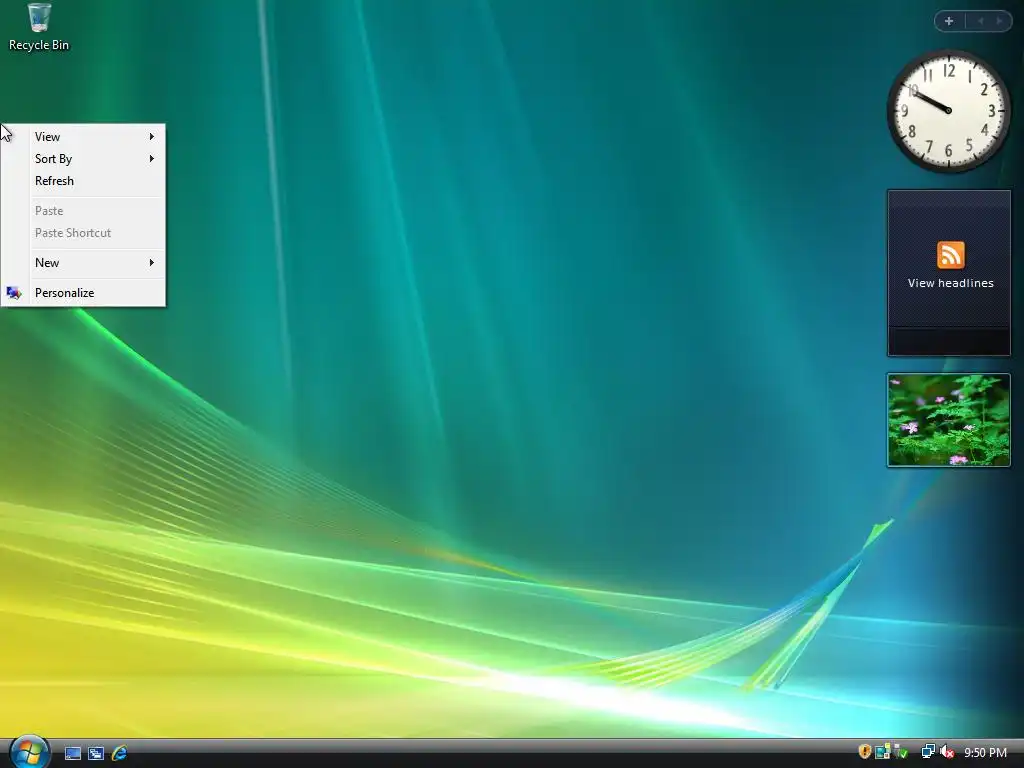1024x768 pixels.
Task: Expand the arrow next to Sort By
Action: click(152, 159)
